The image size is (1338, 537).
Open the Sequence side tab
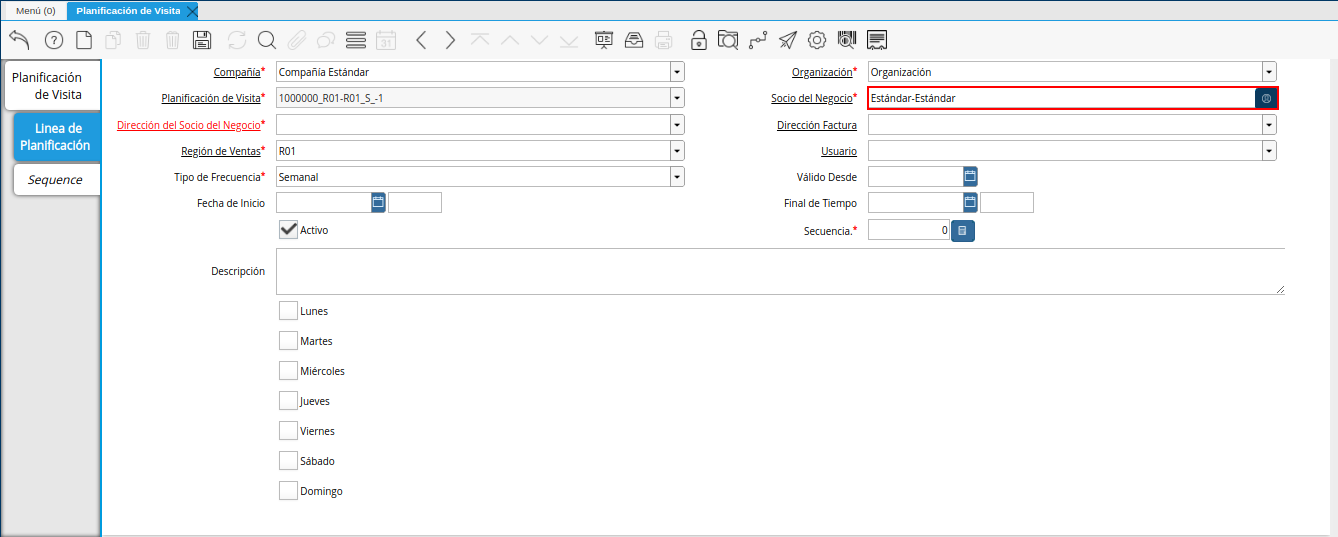tap(57, 180)
